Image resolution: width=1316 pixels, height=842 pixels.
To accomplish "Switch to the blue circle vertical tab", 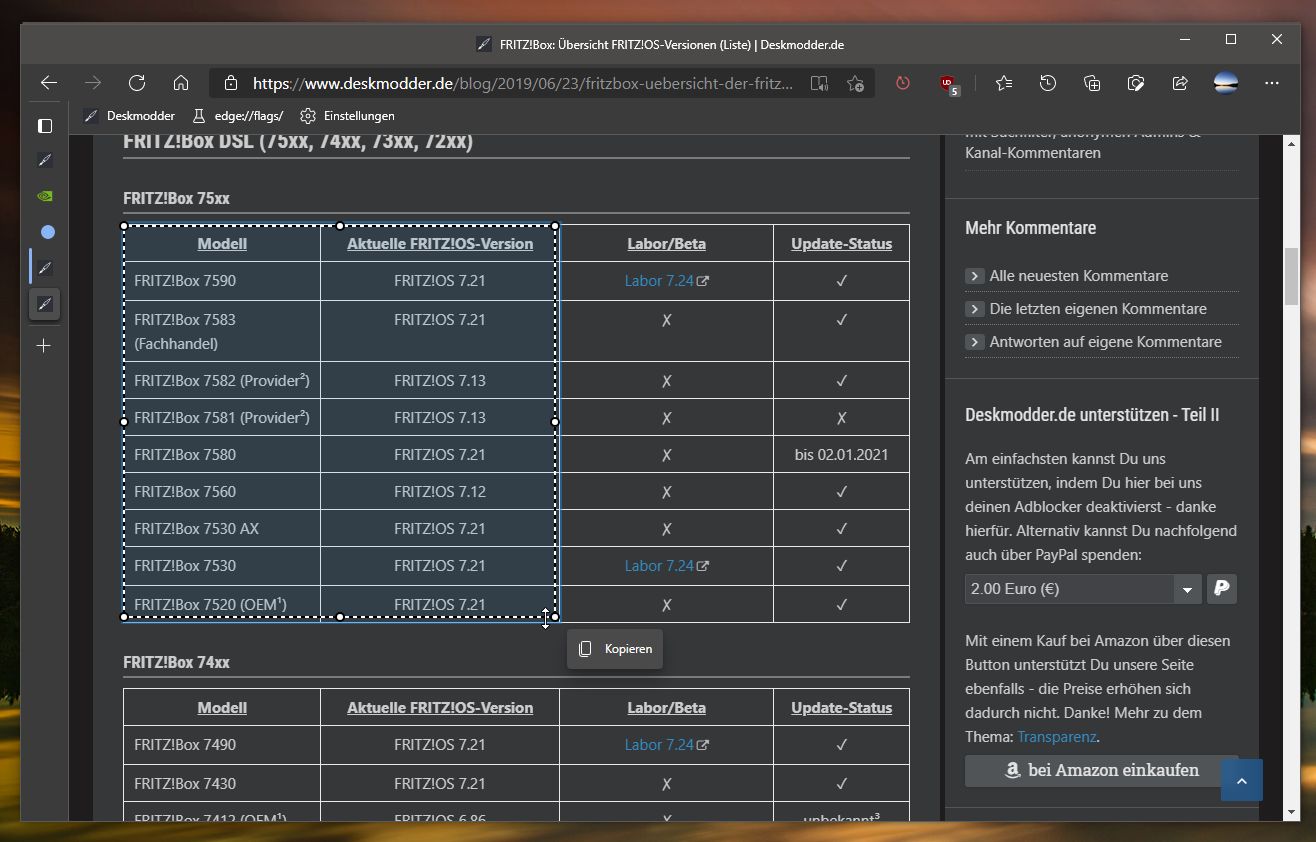I will 47,232.
